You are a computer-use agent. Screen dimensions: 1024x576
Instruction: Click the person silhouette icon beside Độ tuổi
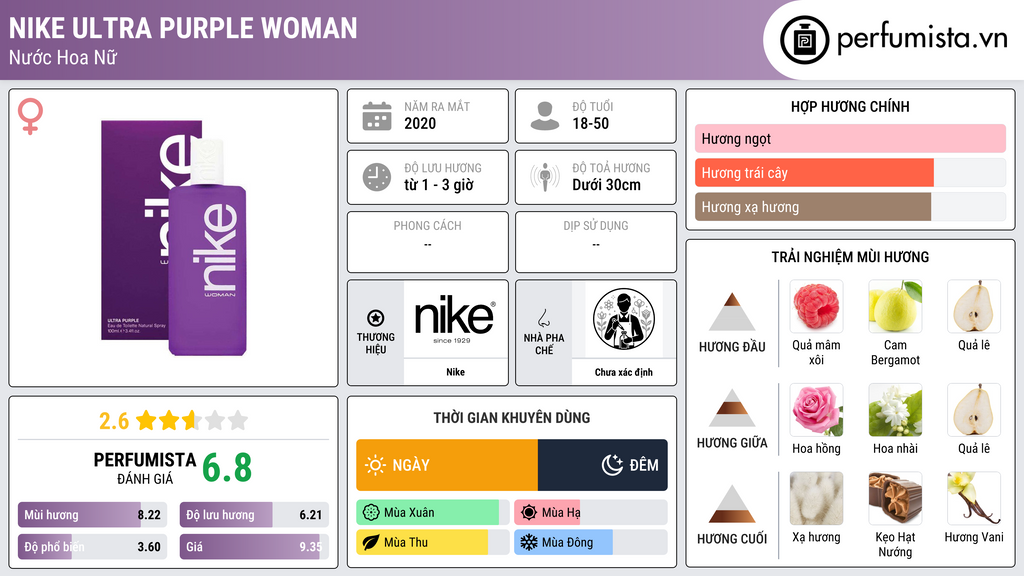[x=545, y=116]
